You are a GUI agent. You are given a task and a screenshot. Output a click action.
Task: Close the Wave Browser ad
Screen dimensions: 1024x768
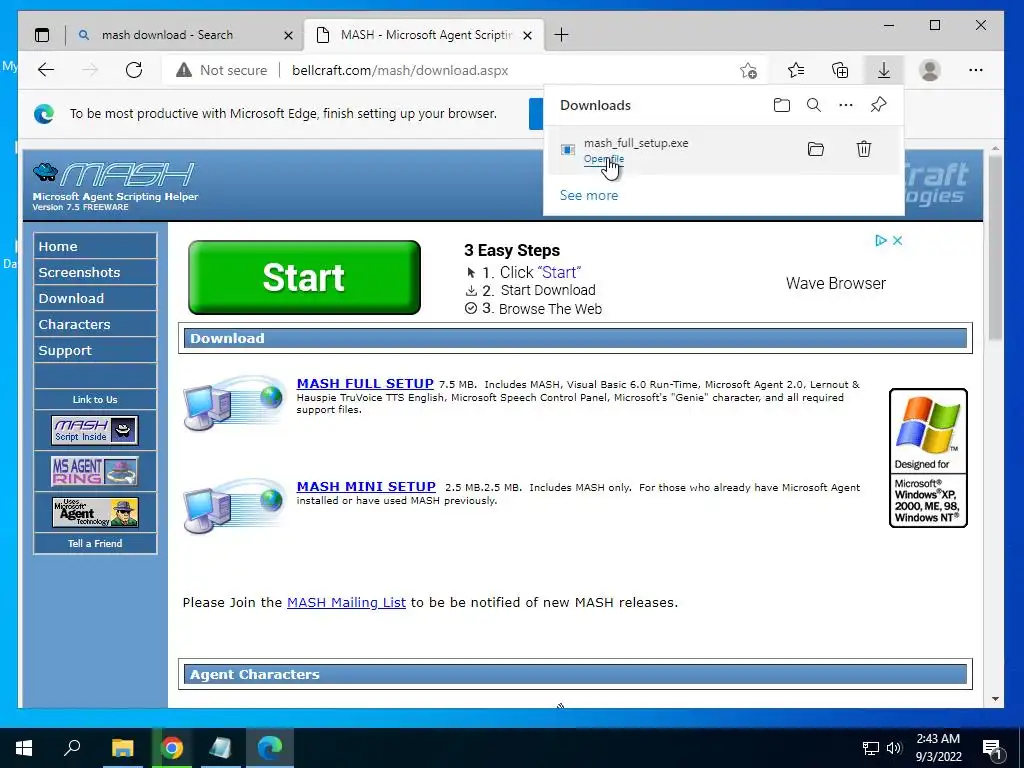[897, 240]
